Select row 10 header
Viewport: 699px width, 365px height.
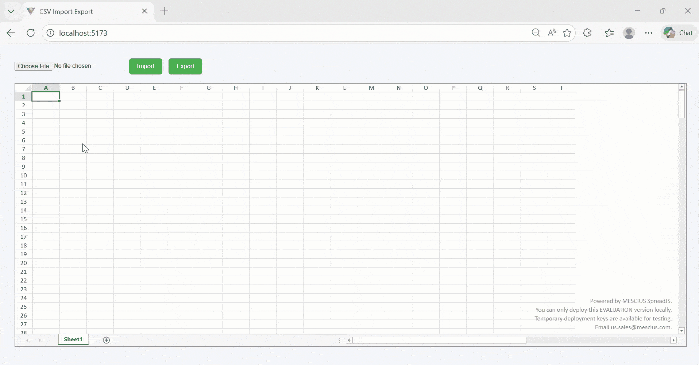pos(24,175)
